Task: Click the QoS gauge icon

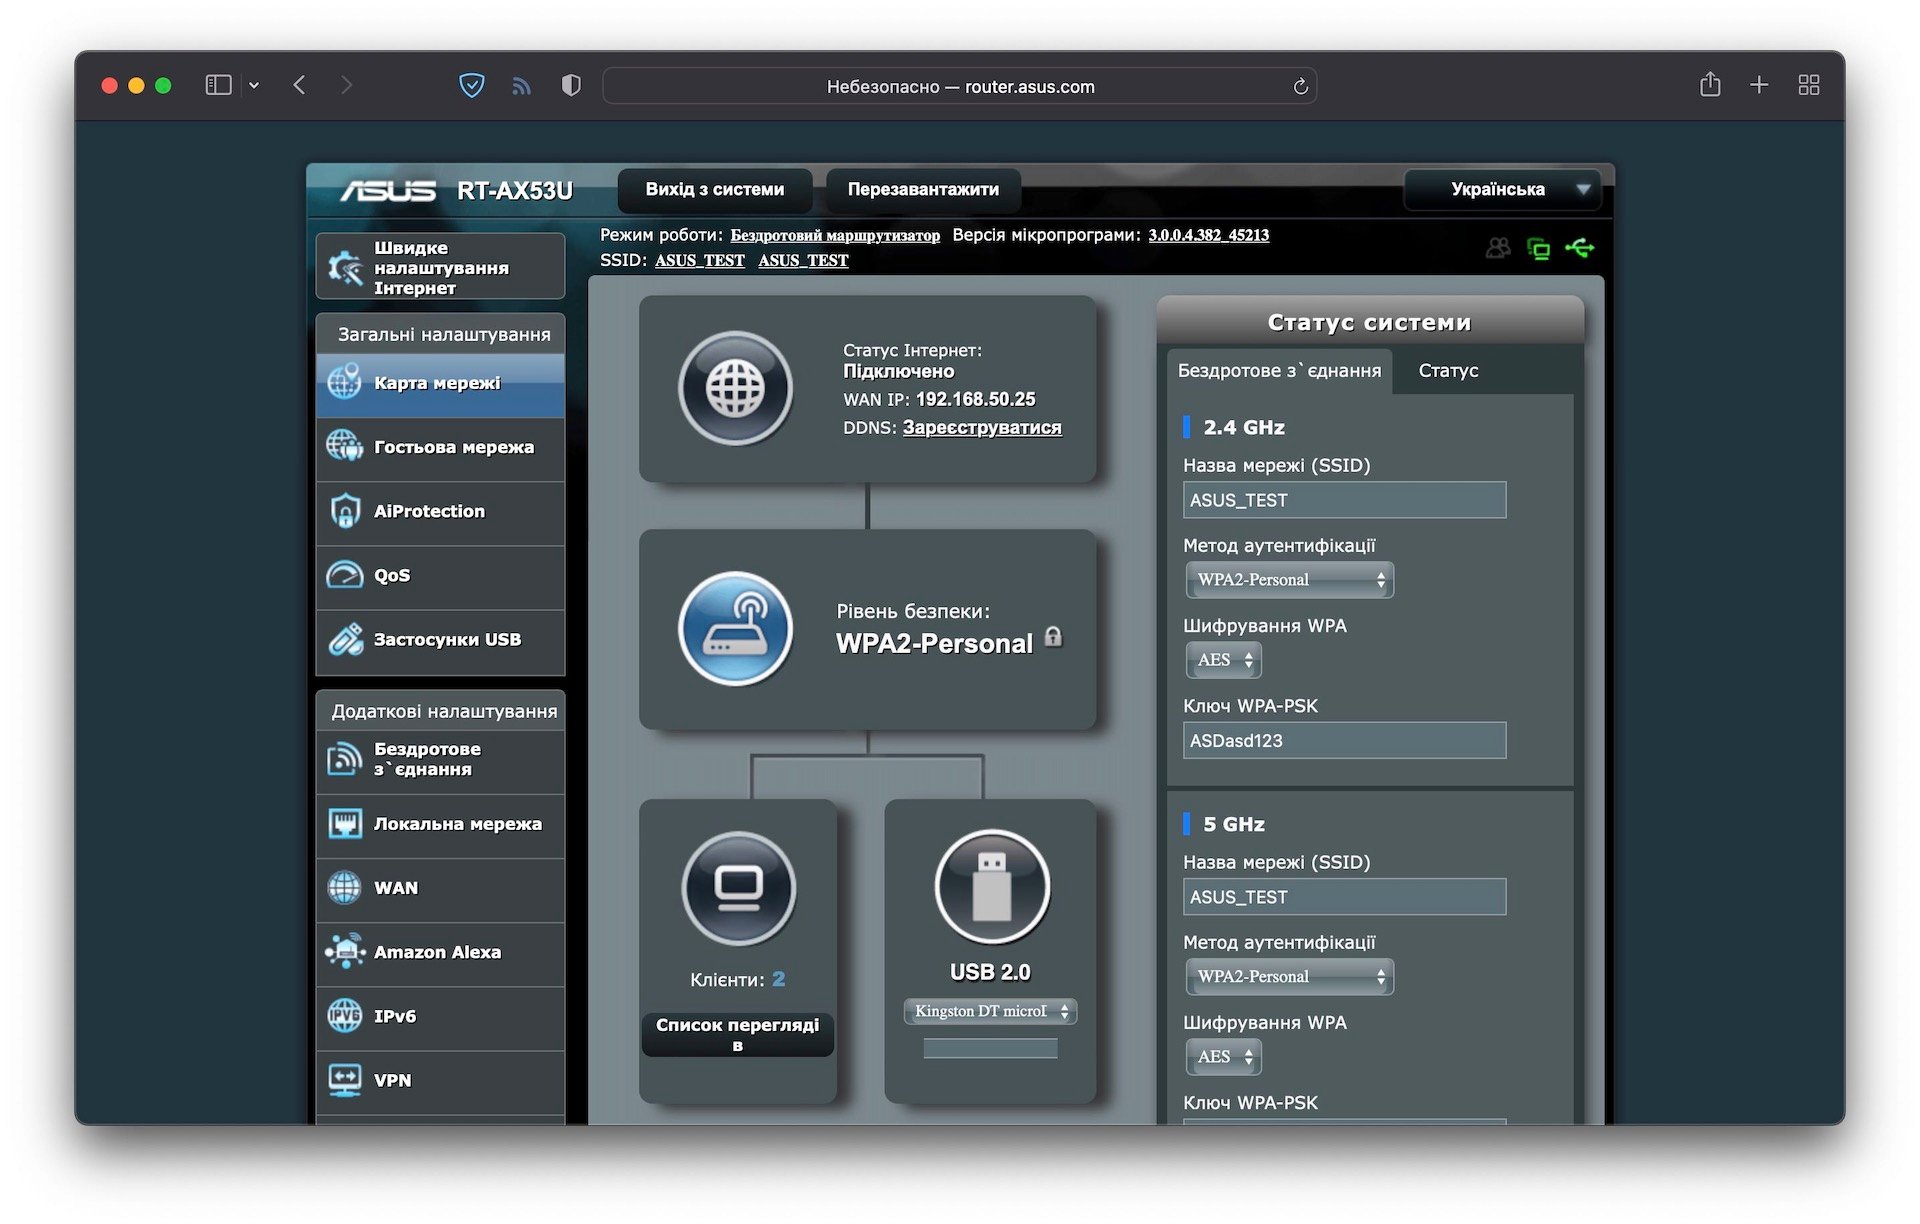Action: tap(344, 575)
